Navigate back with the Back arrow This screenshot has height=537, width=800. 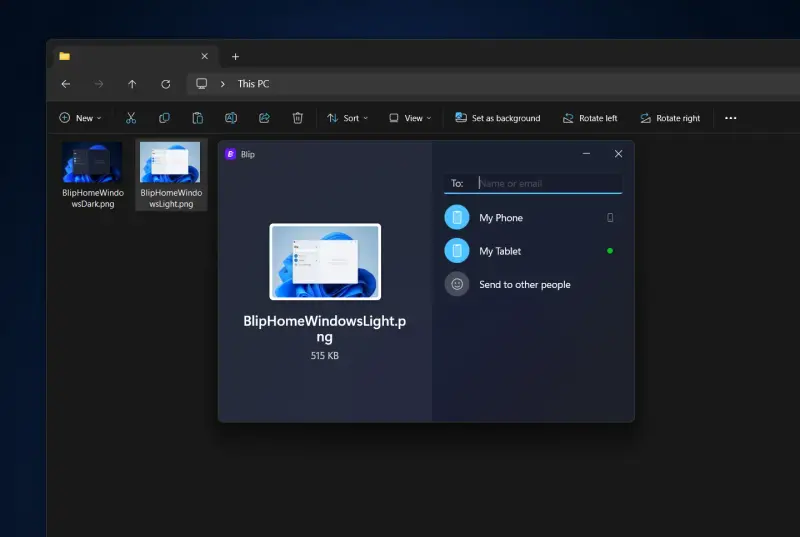[x=65, y=84]
